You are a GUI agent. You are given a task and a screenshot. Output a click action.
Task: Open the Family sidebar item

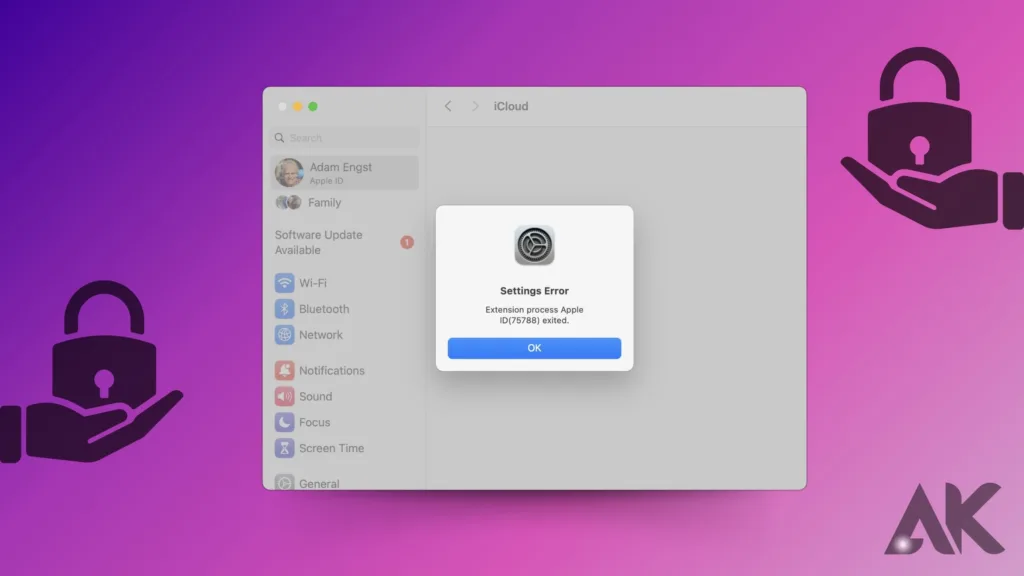323,202
